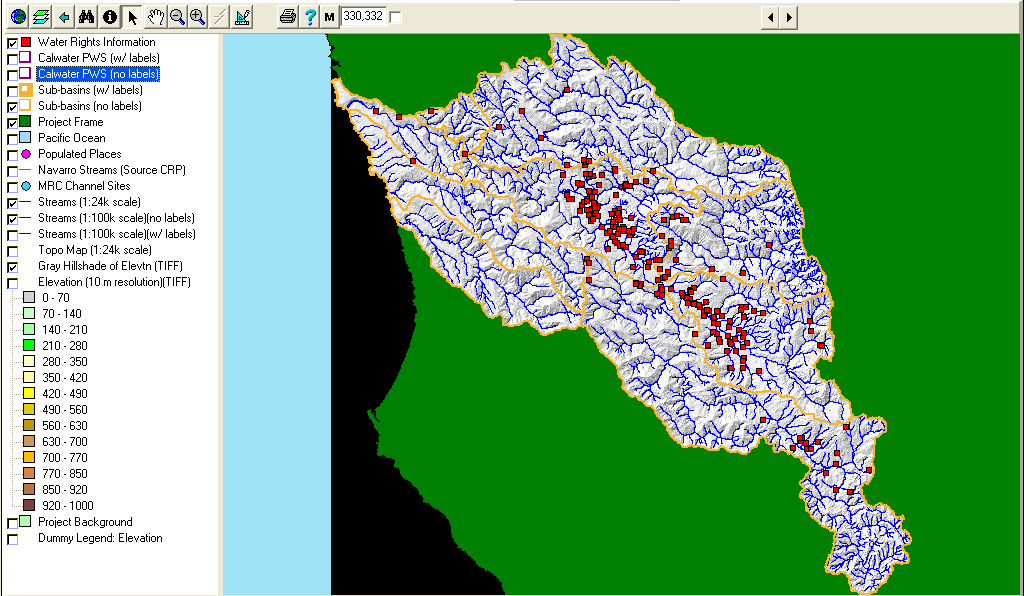Check the Topo Map (1:24k scale) box
The image size is (1024, 596).
pyautogui.click(x=12, y=251)
